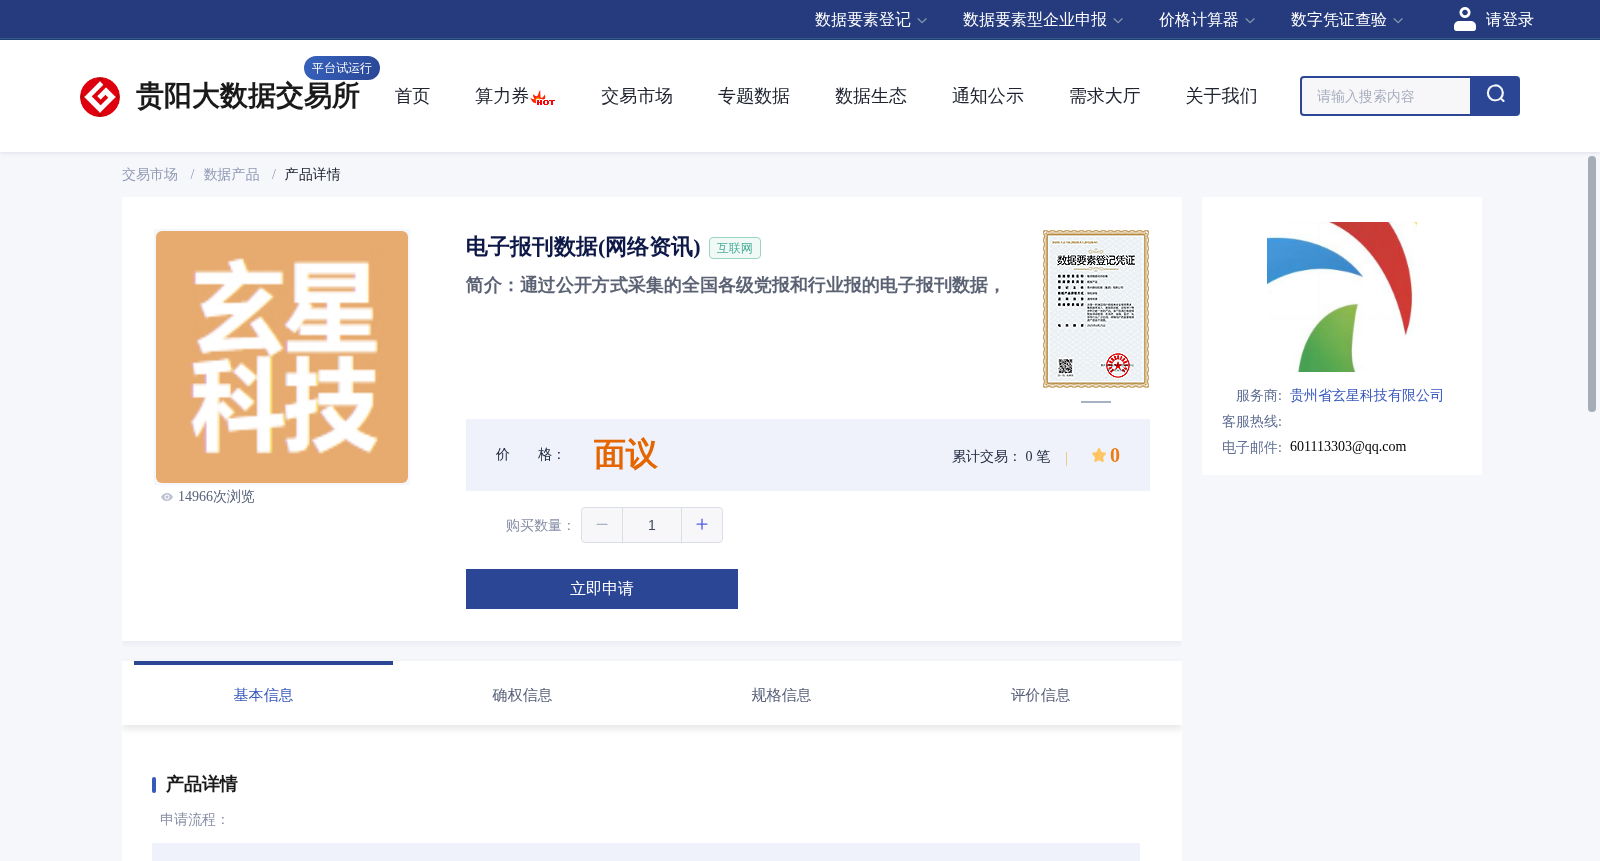Open the 通知公示 menu item

[988, 96]
